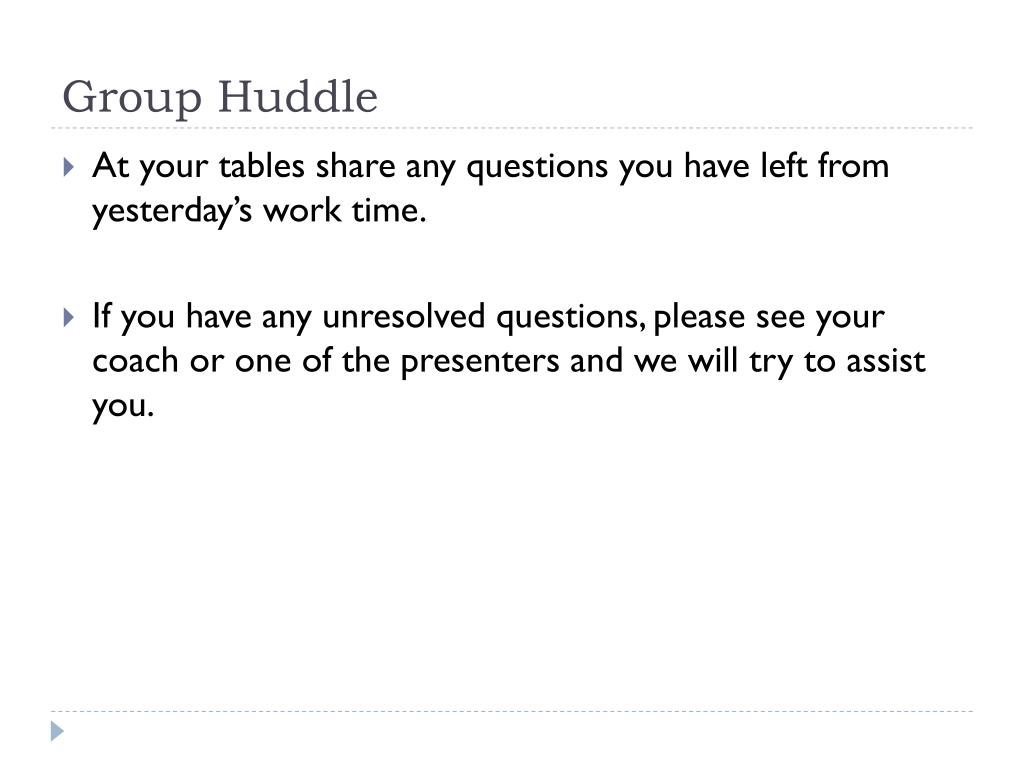Screen dimensions: 1024x768
Task: Select the 'Group Huddle' slide title
Action: tap(220, 97)
